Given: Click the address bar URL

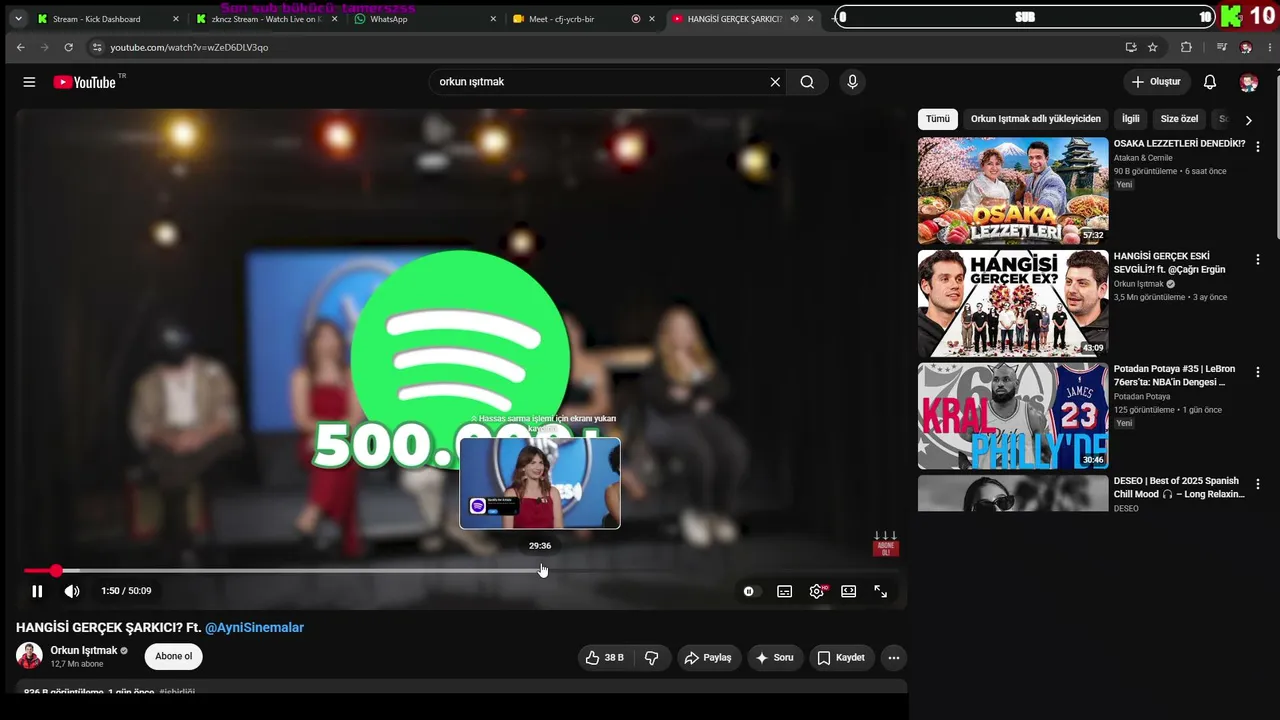Looking at the screenshot, I should pos(189,47).
